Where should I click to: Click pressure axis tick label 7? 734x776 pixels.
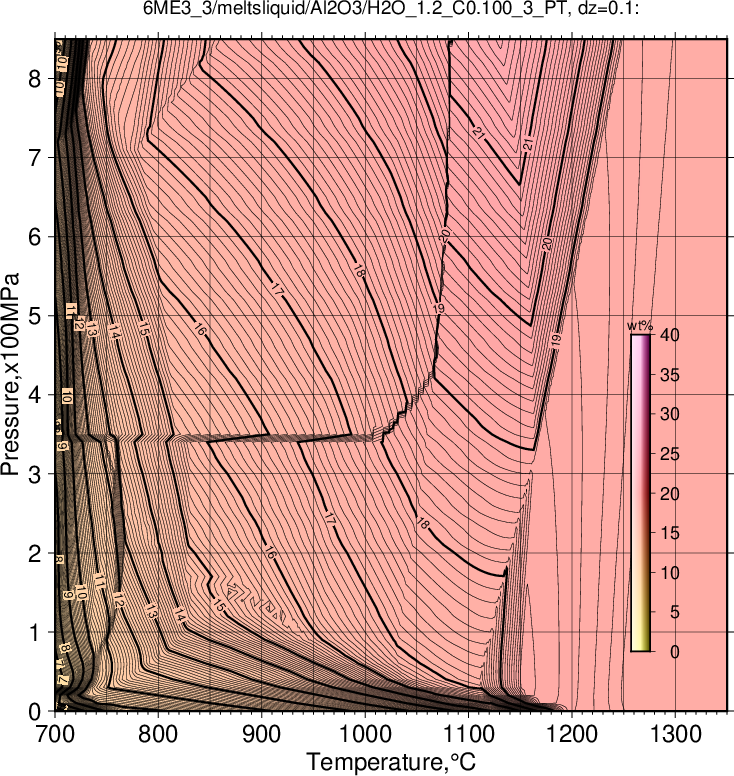point(35,157)
